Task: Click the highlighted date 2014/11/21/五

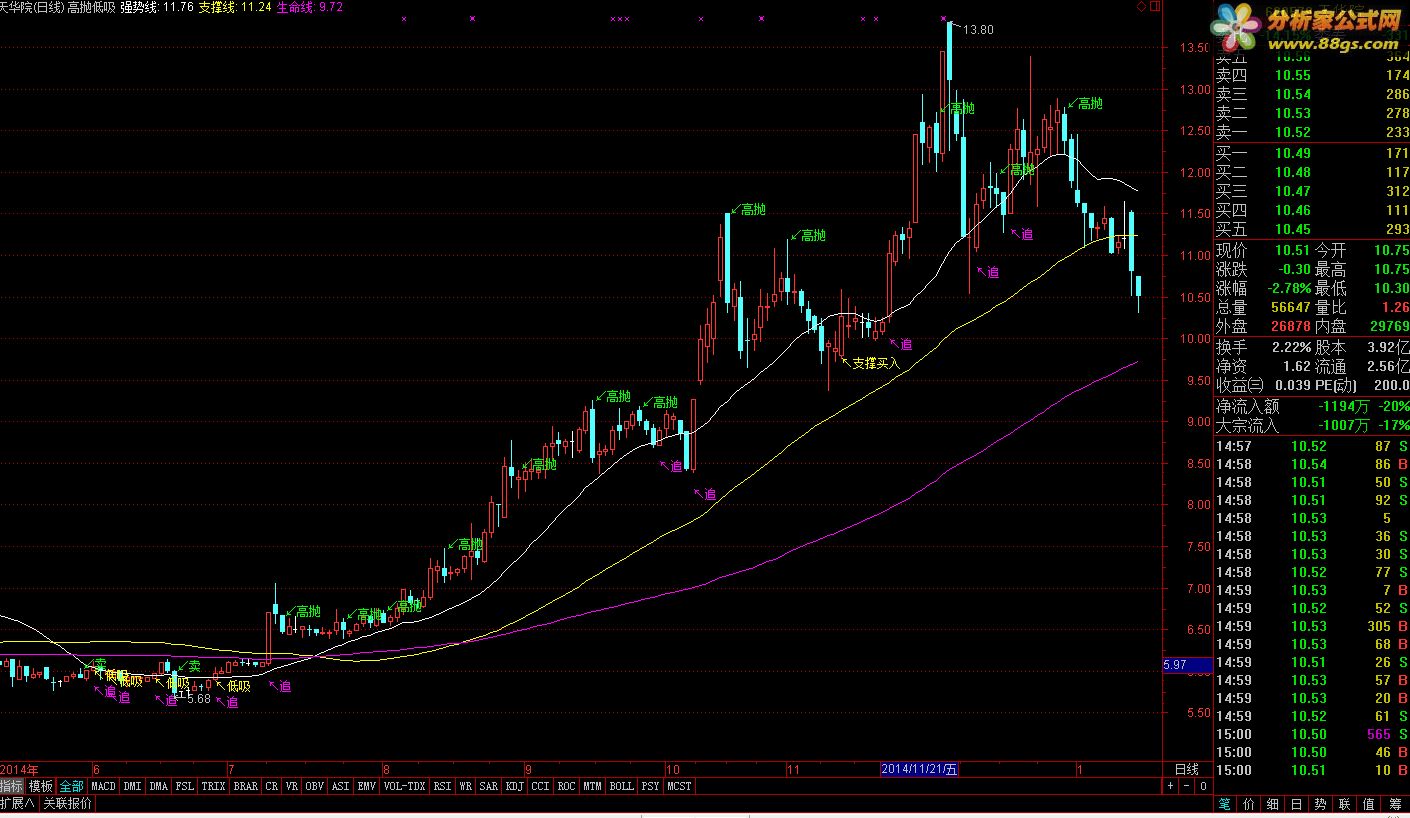Action: [919, 769]
